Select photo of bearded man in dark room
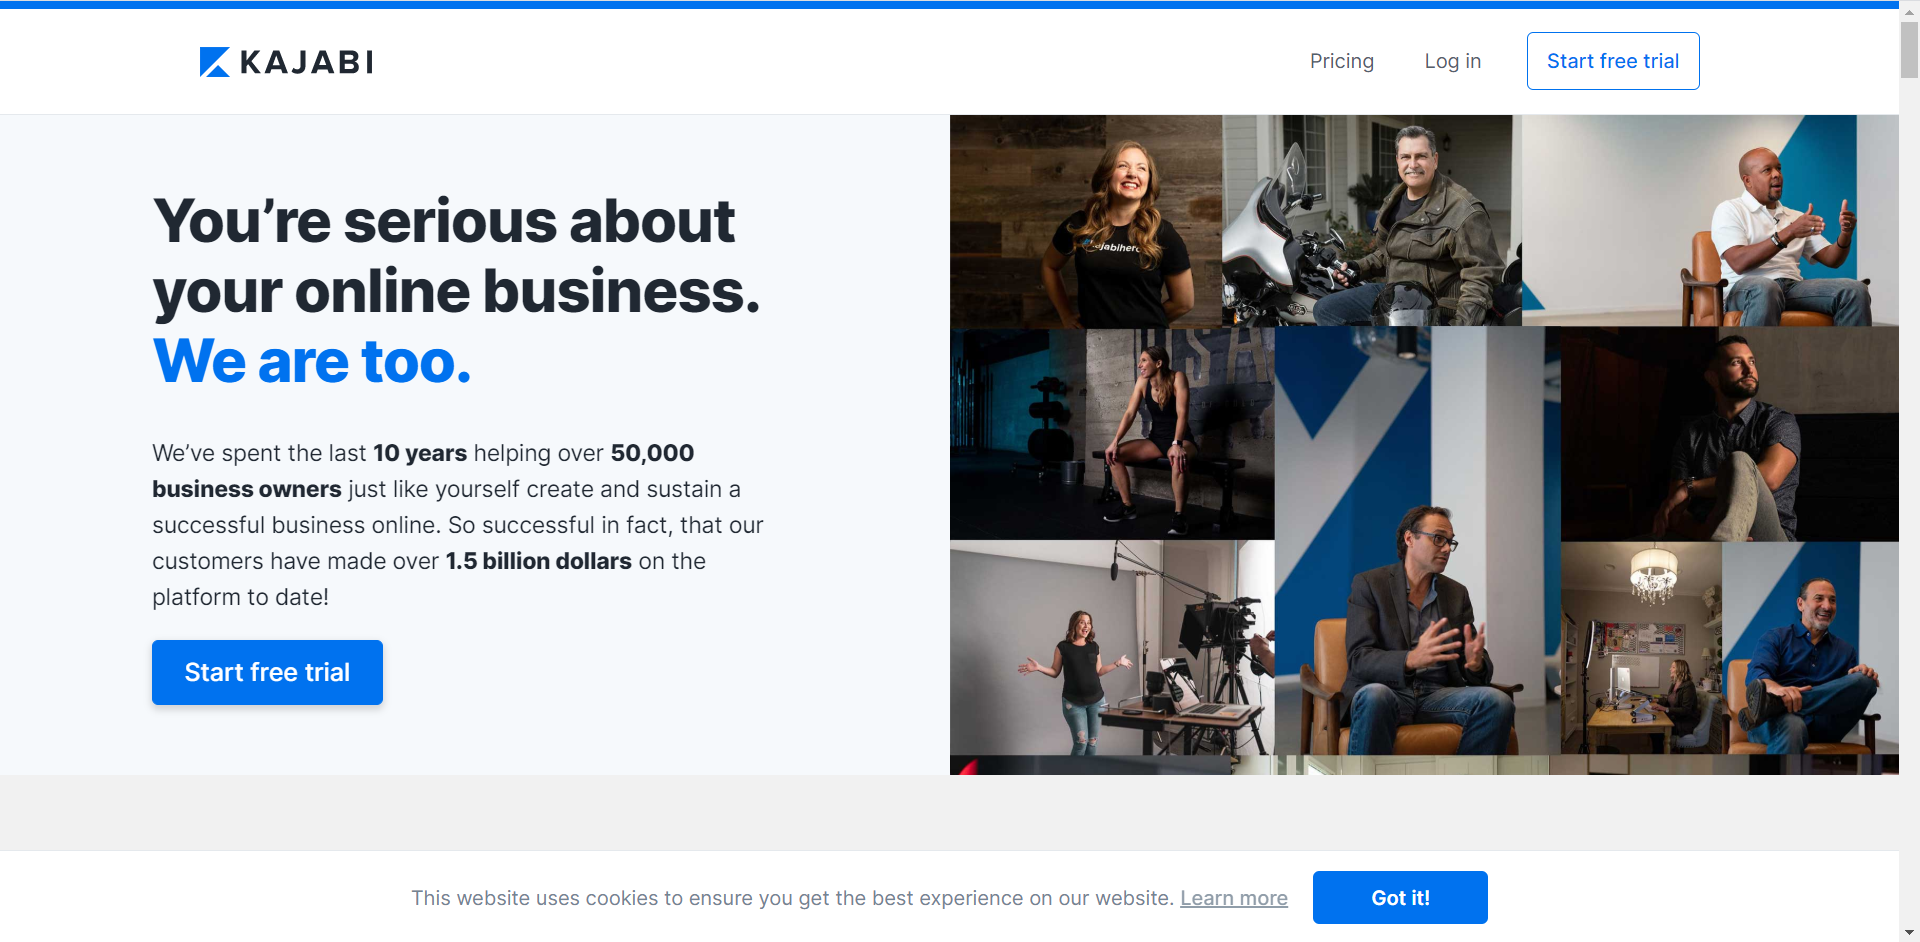The width and height of the screenshot is (1920, 942). coord(1730,434)
